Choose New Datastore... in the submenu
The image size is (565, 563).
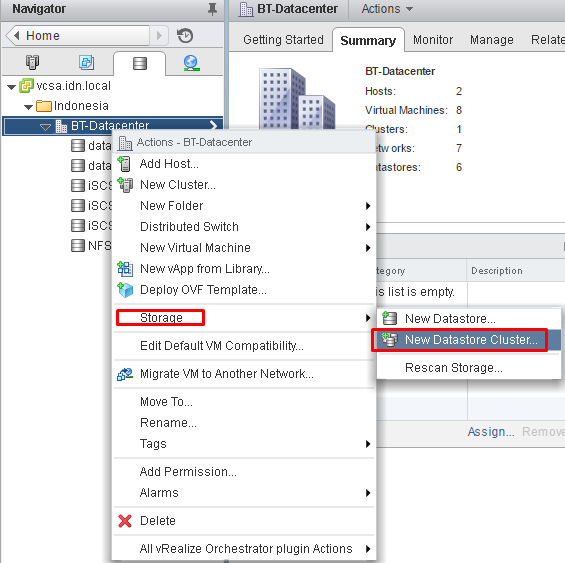coord(469,319)
